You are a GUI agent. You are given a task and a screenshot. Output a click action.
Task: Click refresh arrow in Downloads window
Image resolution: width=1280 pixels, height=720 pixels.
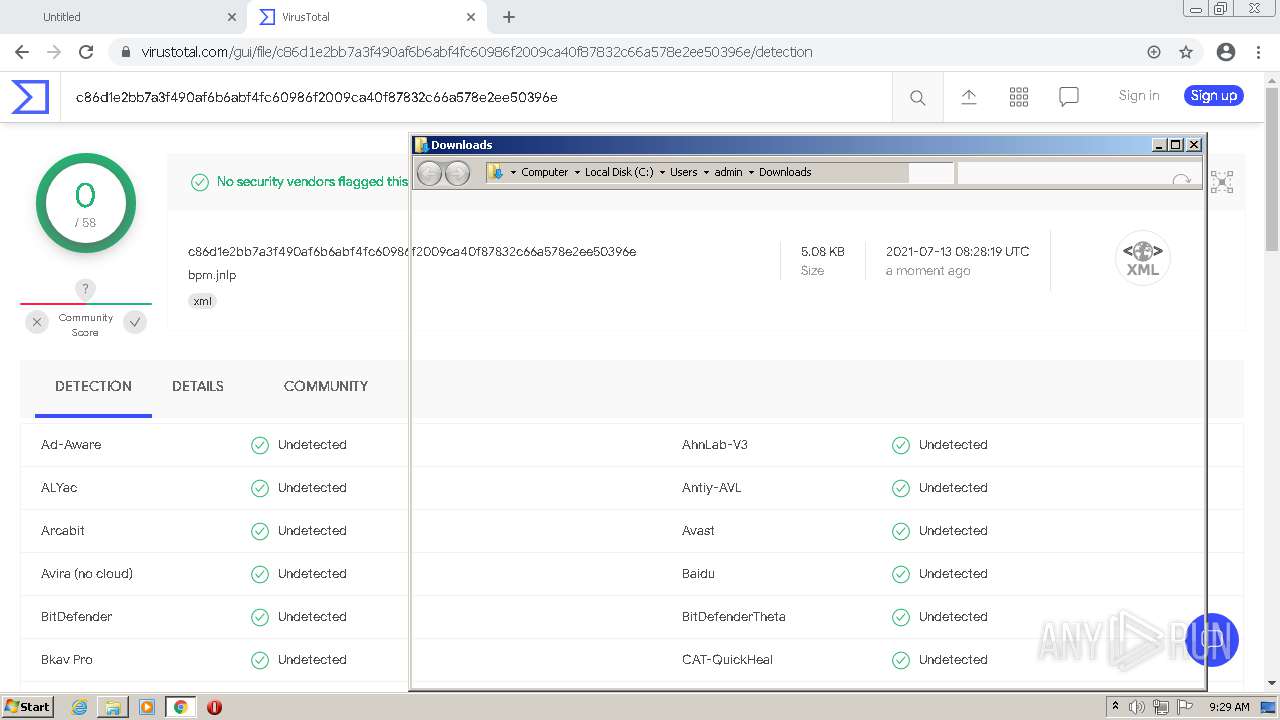(x=1181, y=179)
